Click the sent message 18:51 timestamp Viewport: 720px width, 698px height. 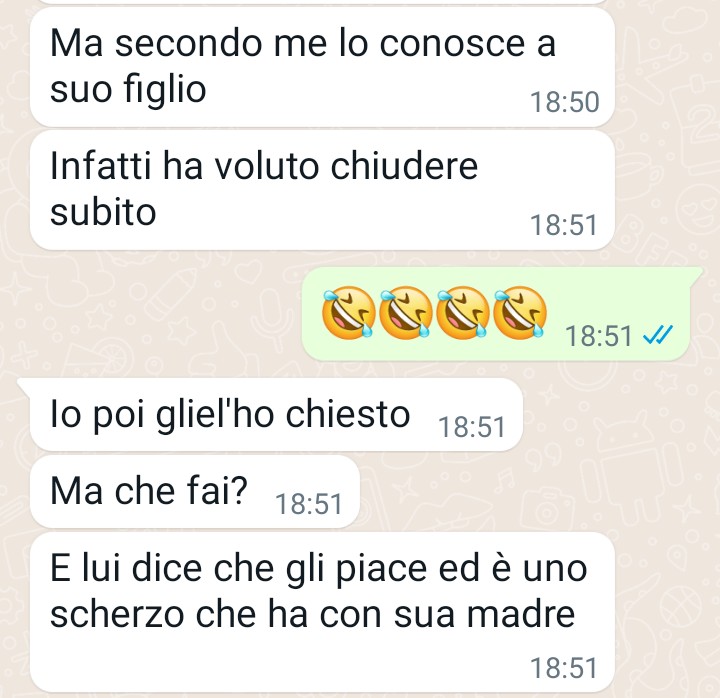[599, 336]
